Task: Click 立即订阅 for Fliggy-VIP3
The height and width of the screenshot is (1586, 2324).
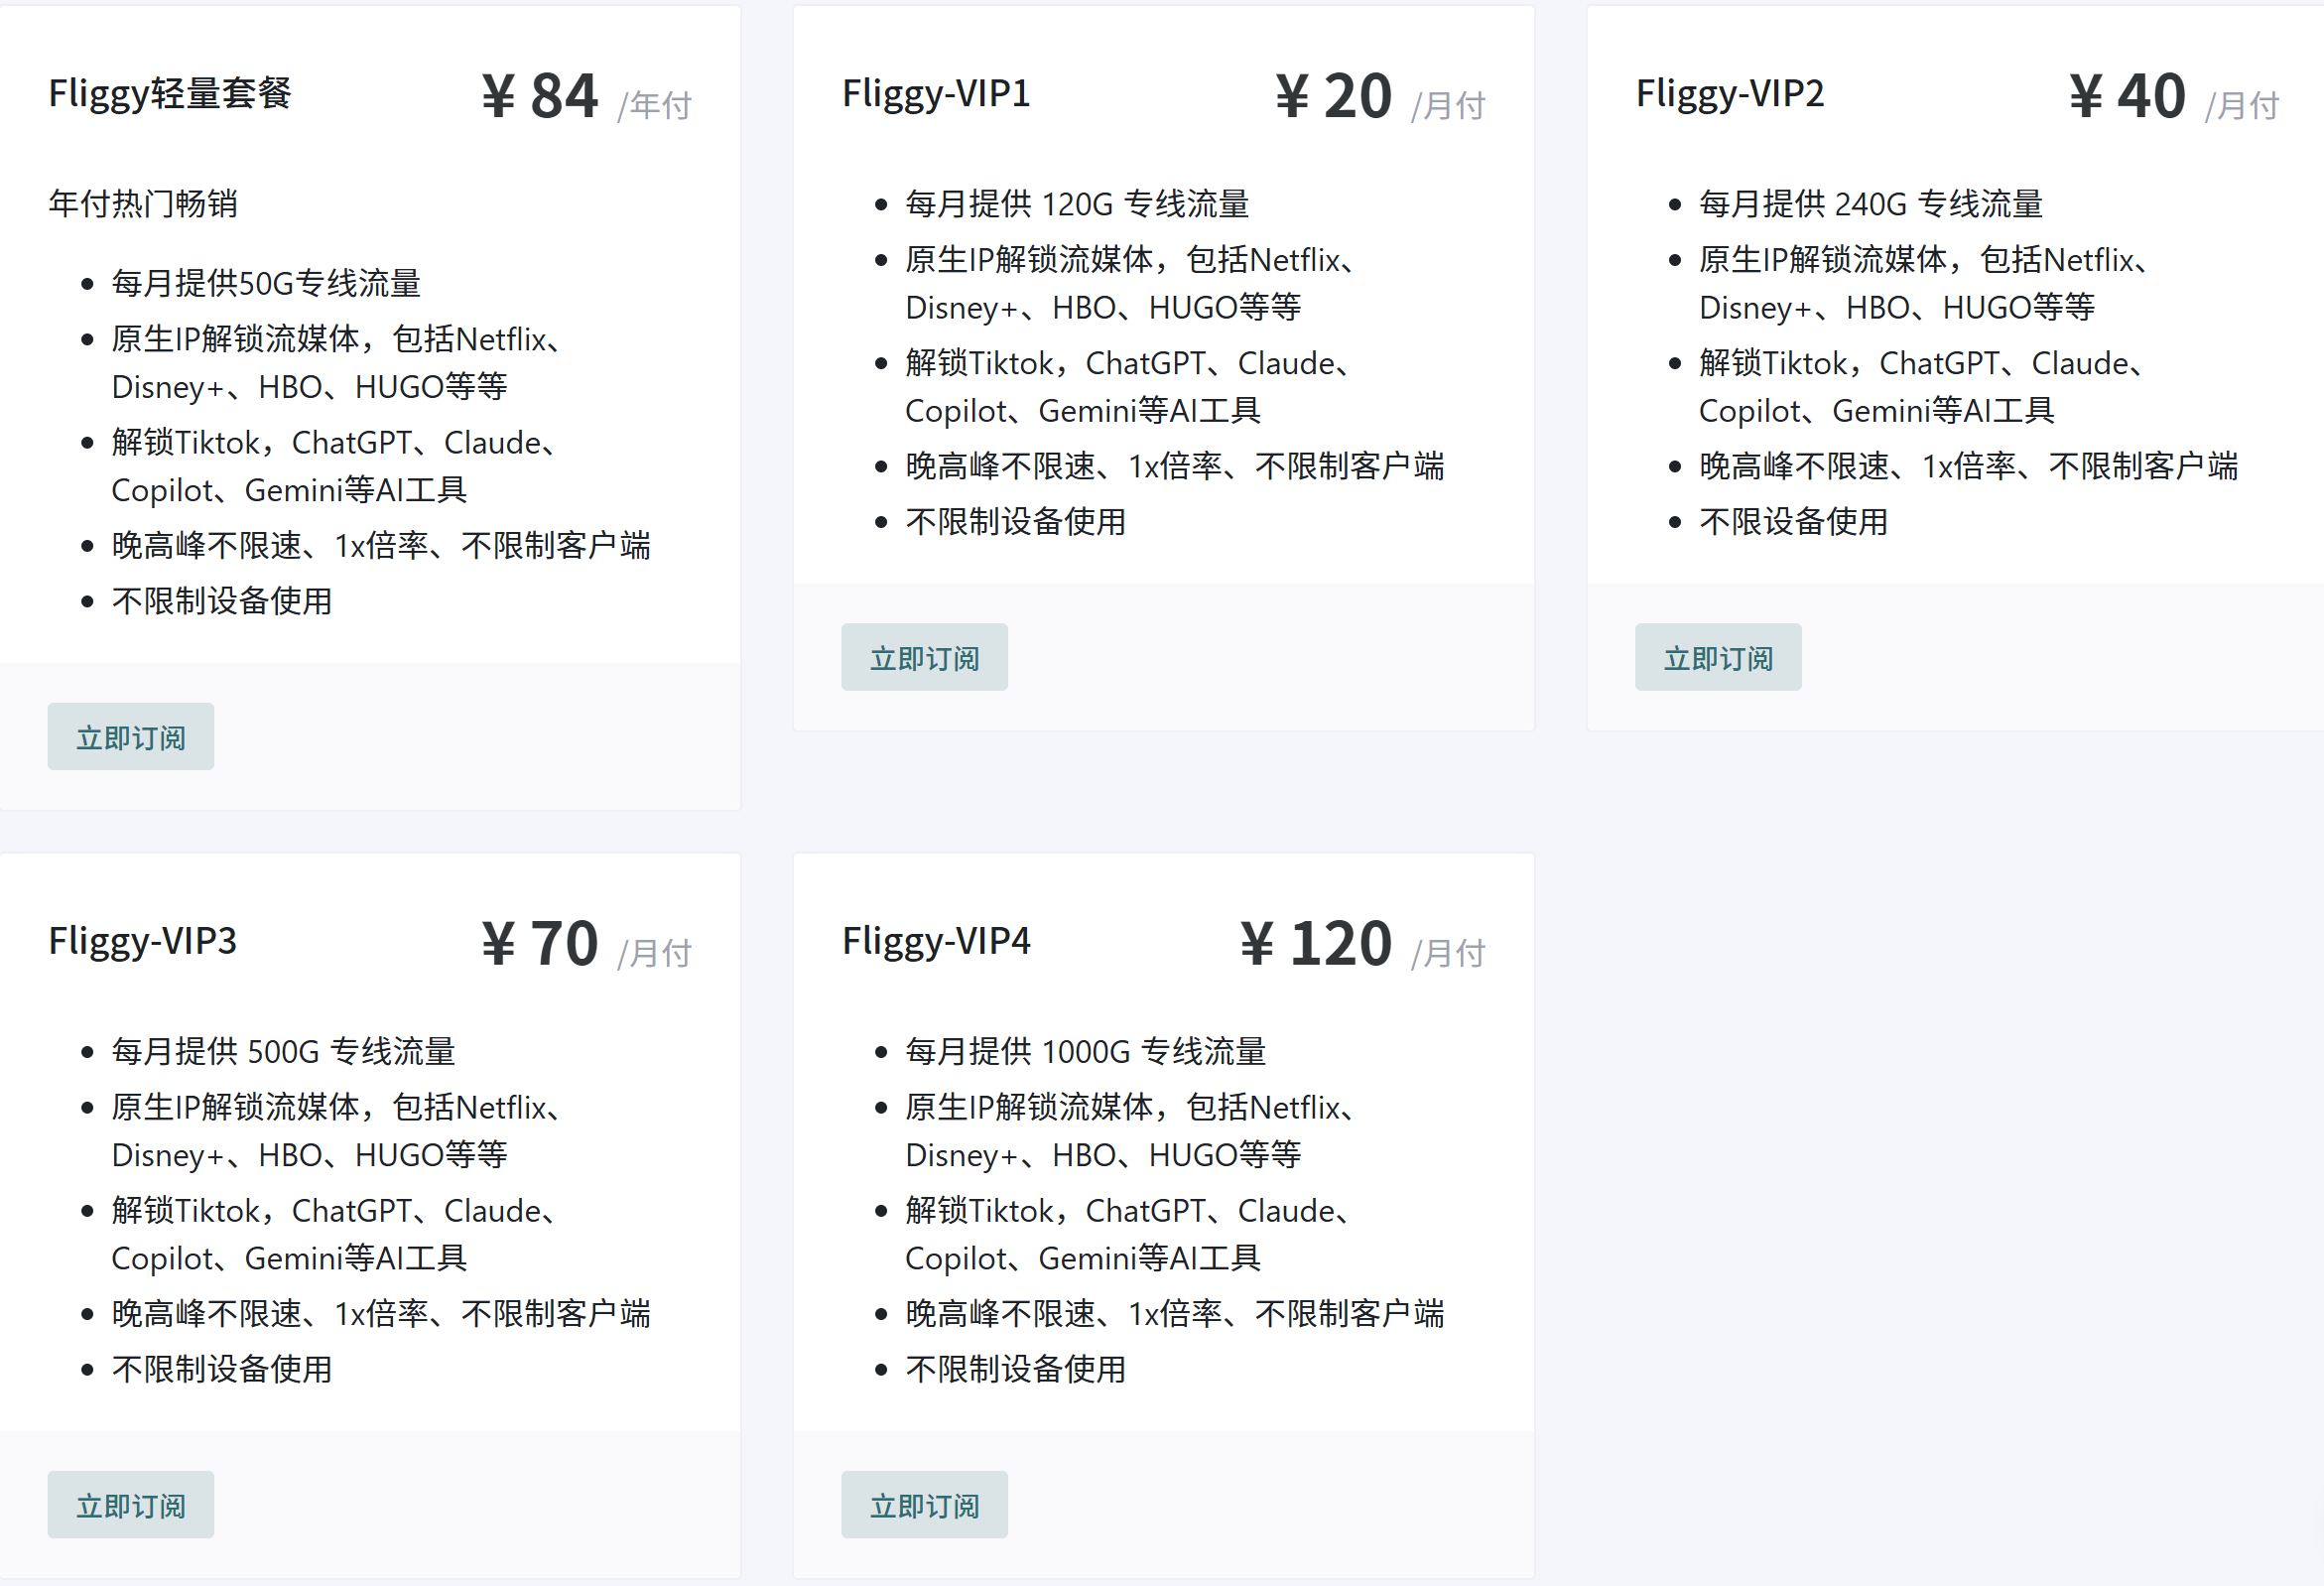Action: point(131,1504)
